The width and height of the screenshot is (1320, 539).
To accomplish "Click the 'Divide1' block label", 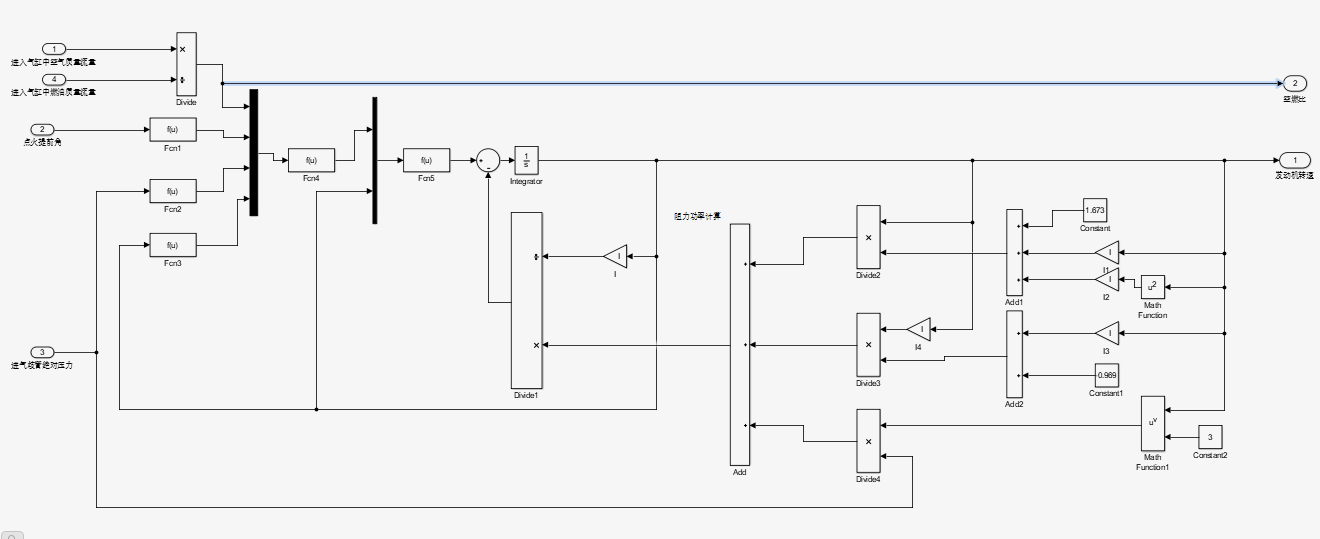I will click(526, 396).
